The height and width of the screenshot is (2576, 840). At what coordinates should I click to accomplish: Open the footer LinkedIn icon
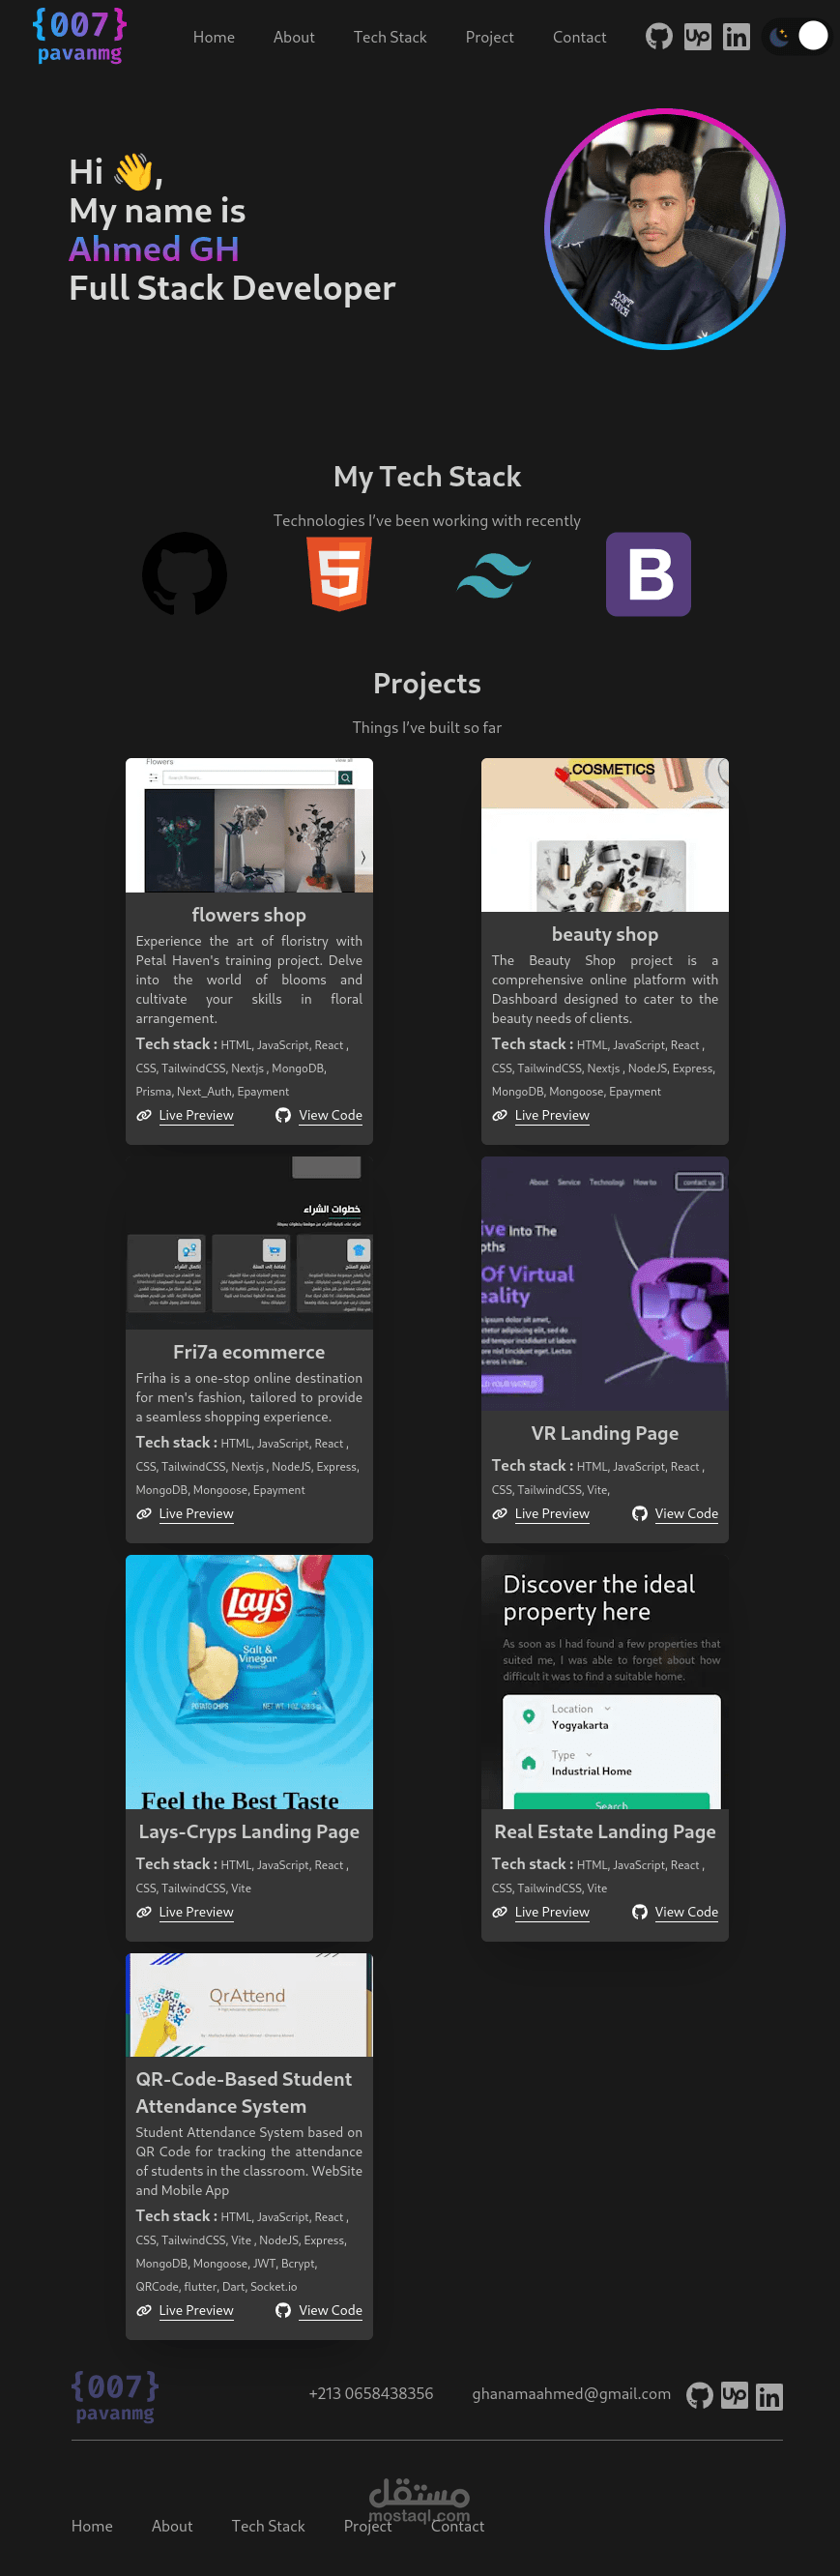(x=769, y=2397)
